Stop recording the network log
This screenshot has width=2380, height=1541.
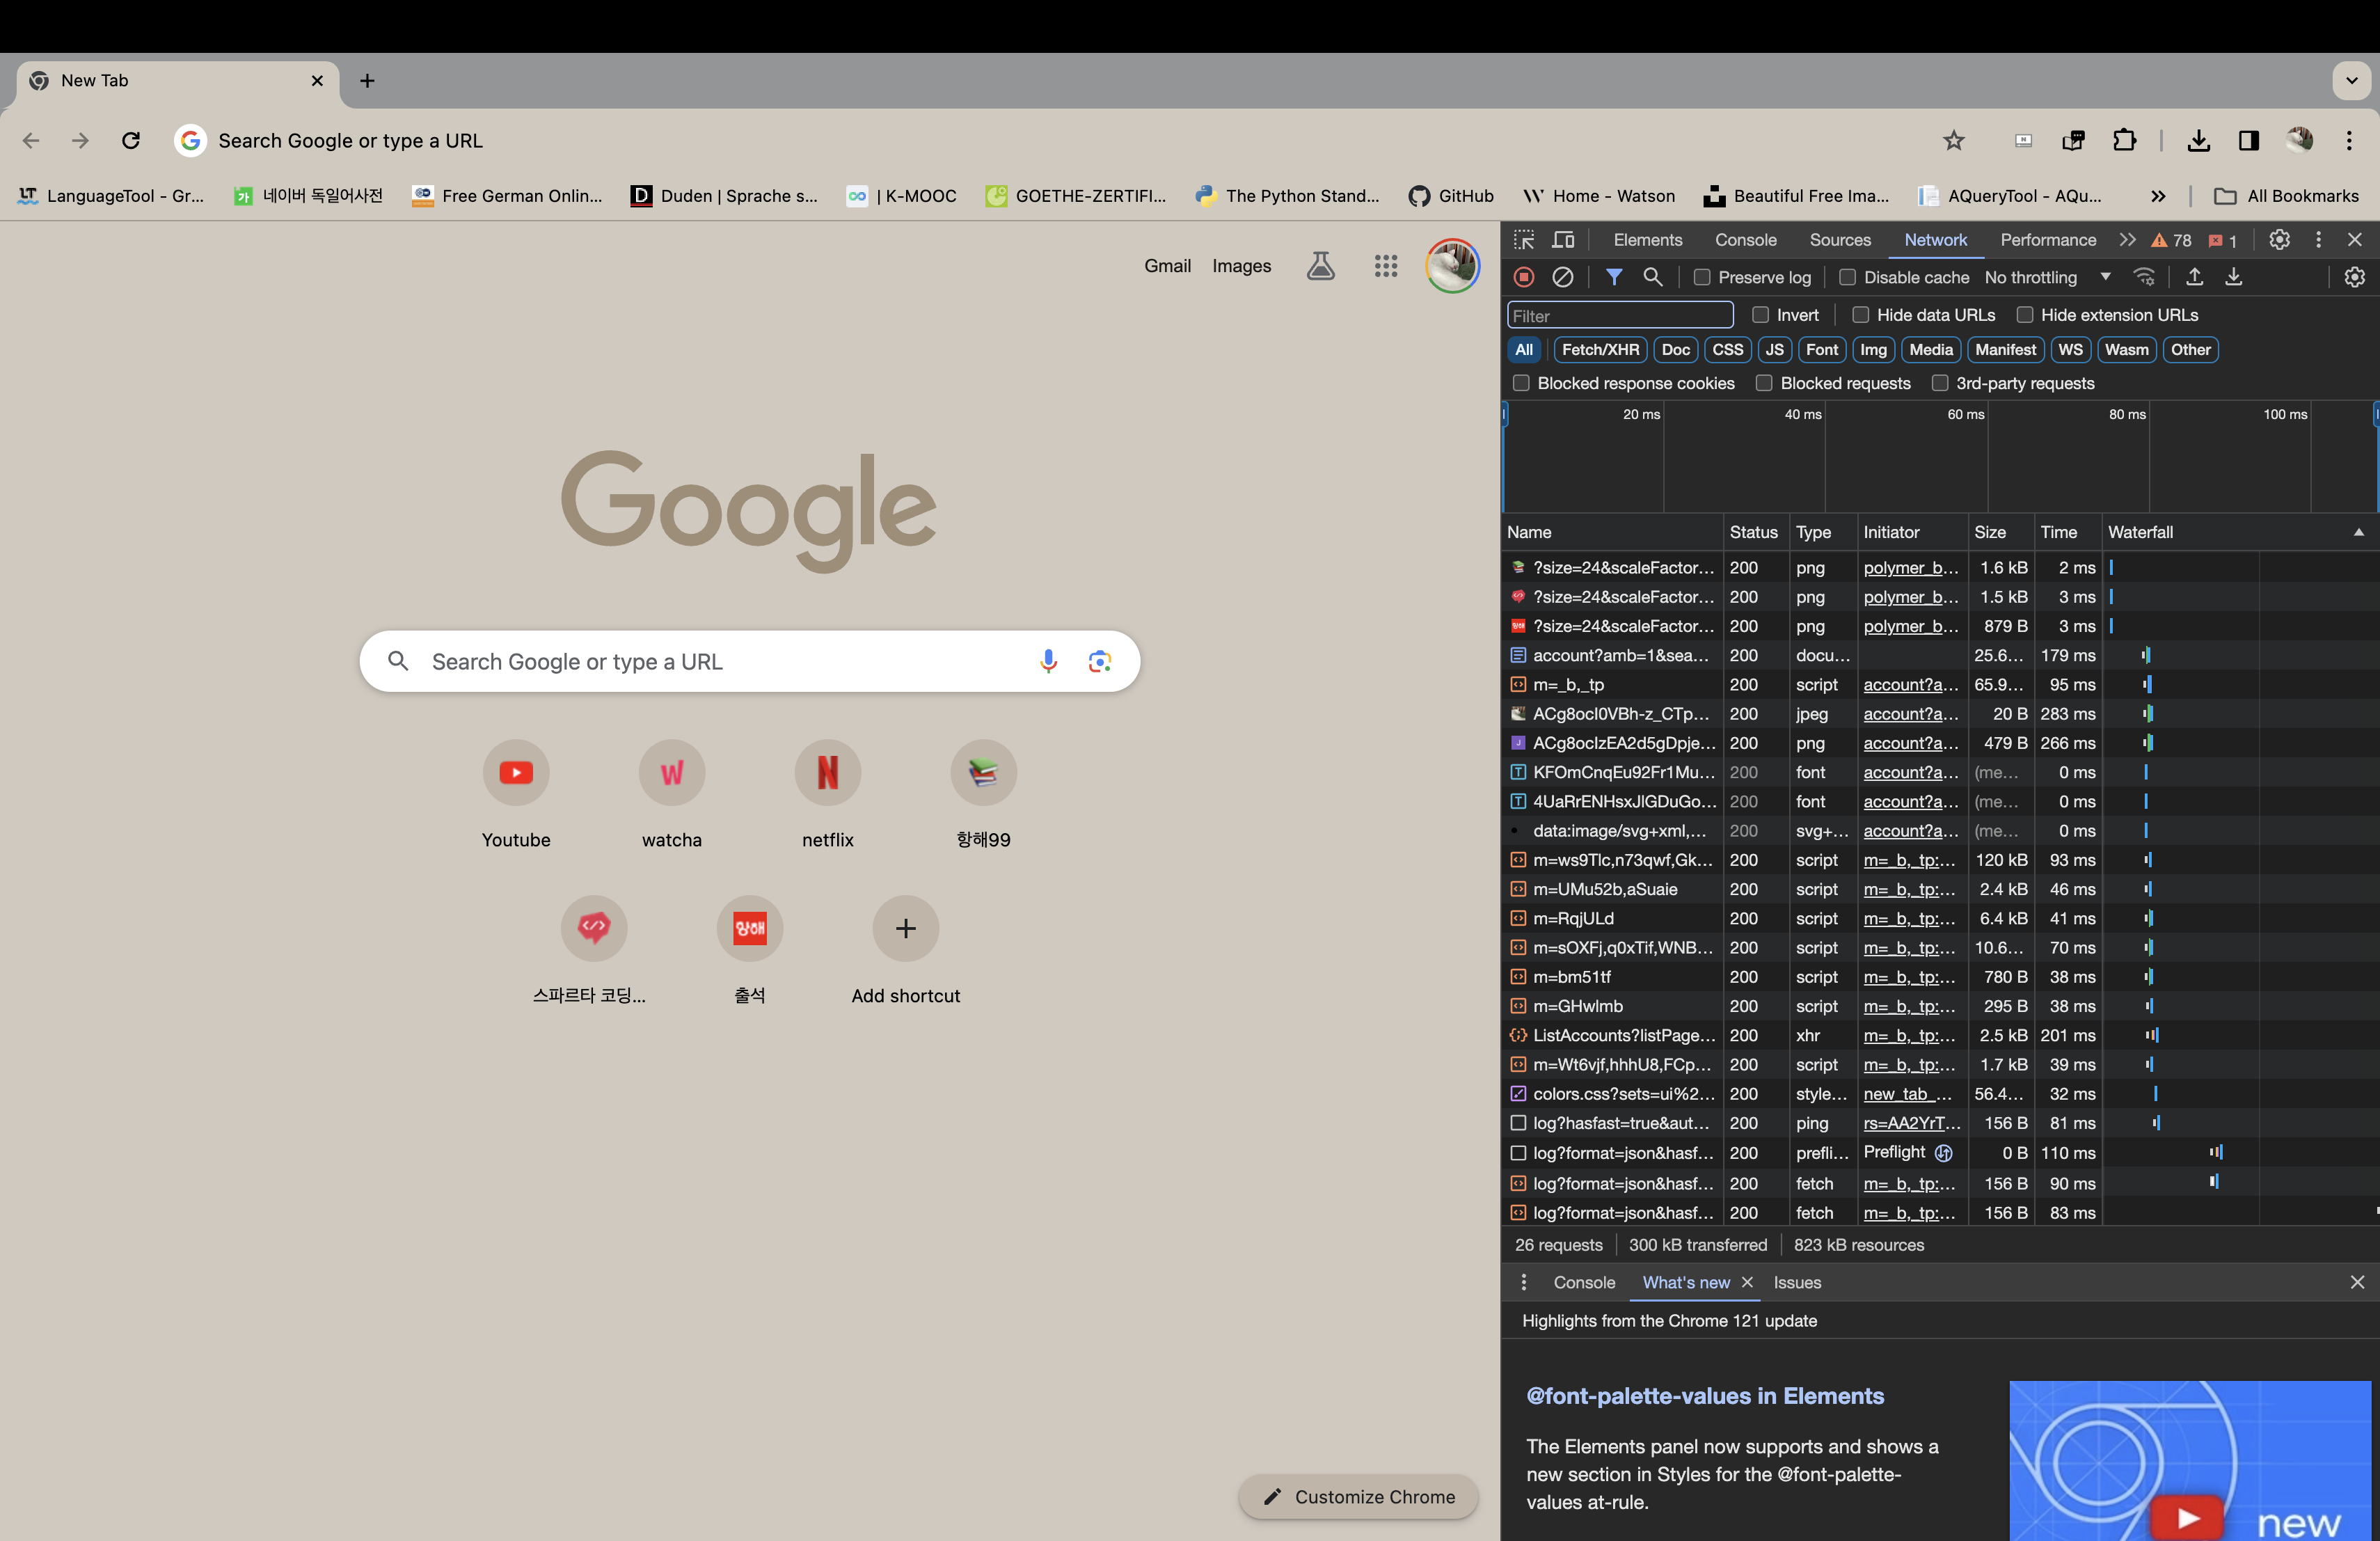[x=1523, y=277]
